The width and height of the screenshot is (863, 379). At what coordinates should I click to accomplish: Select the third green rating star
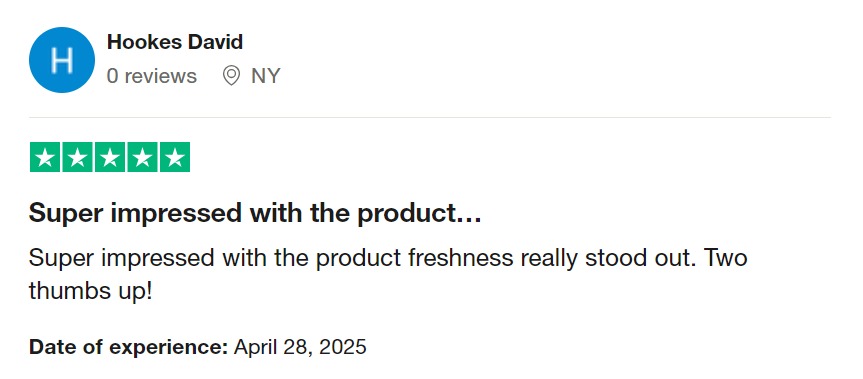pos(110,157)
